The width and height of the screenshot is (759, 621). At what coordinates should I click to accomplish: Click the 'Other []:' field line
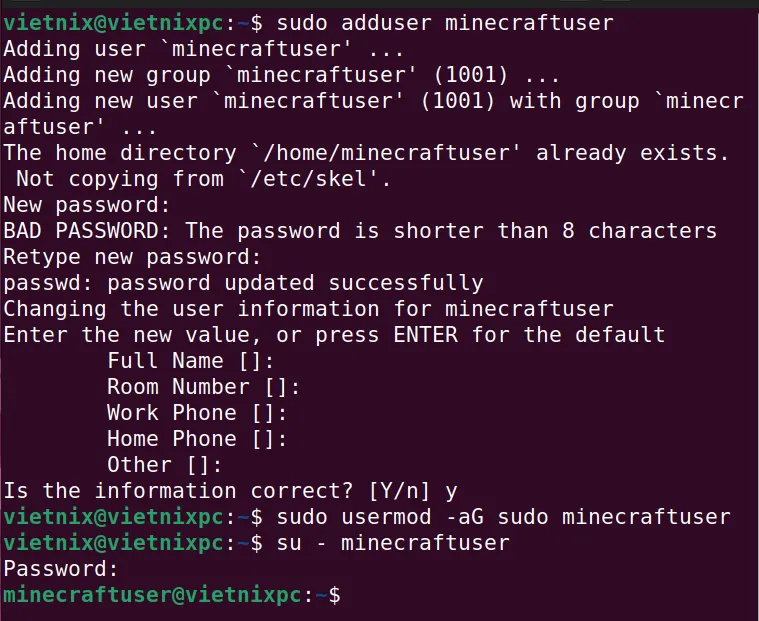click(x=165, y=465)
